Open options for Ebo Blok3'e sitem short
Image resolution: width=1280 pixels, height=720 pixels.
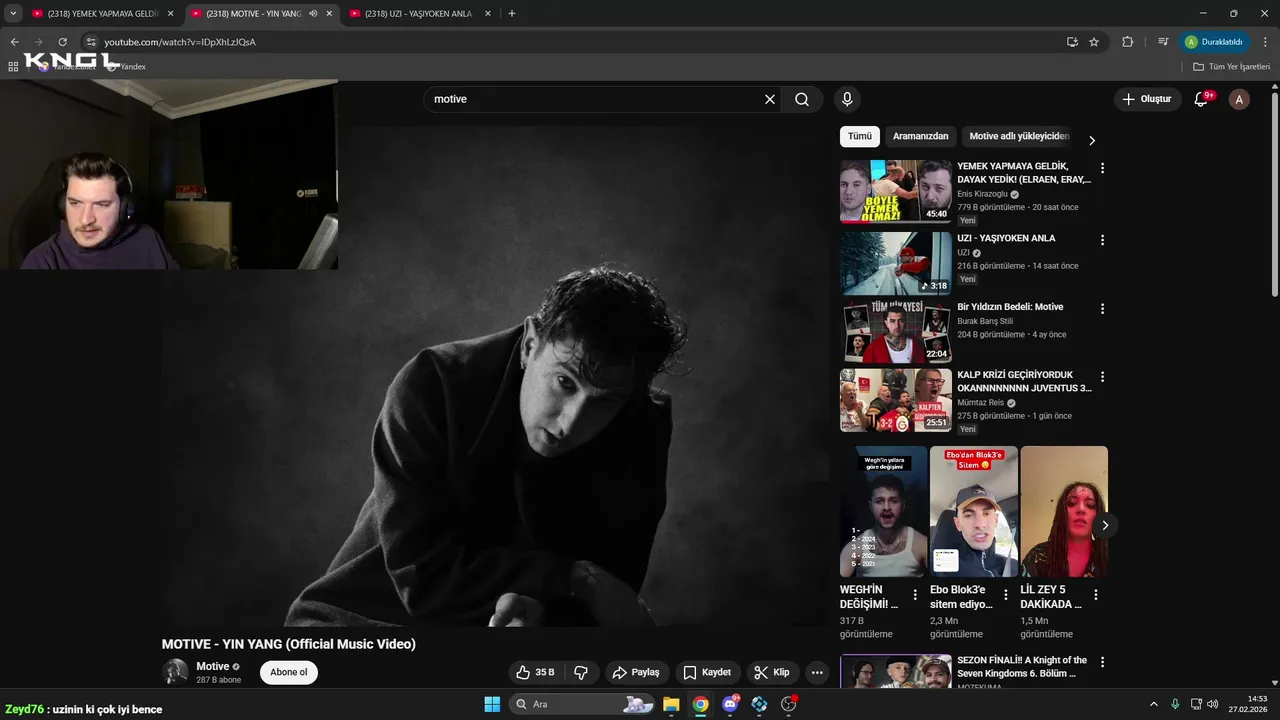(1005, 595)
